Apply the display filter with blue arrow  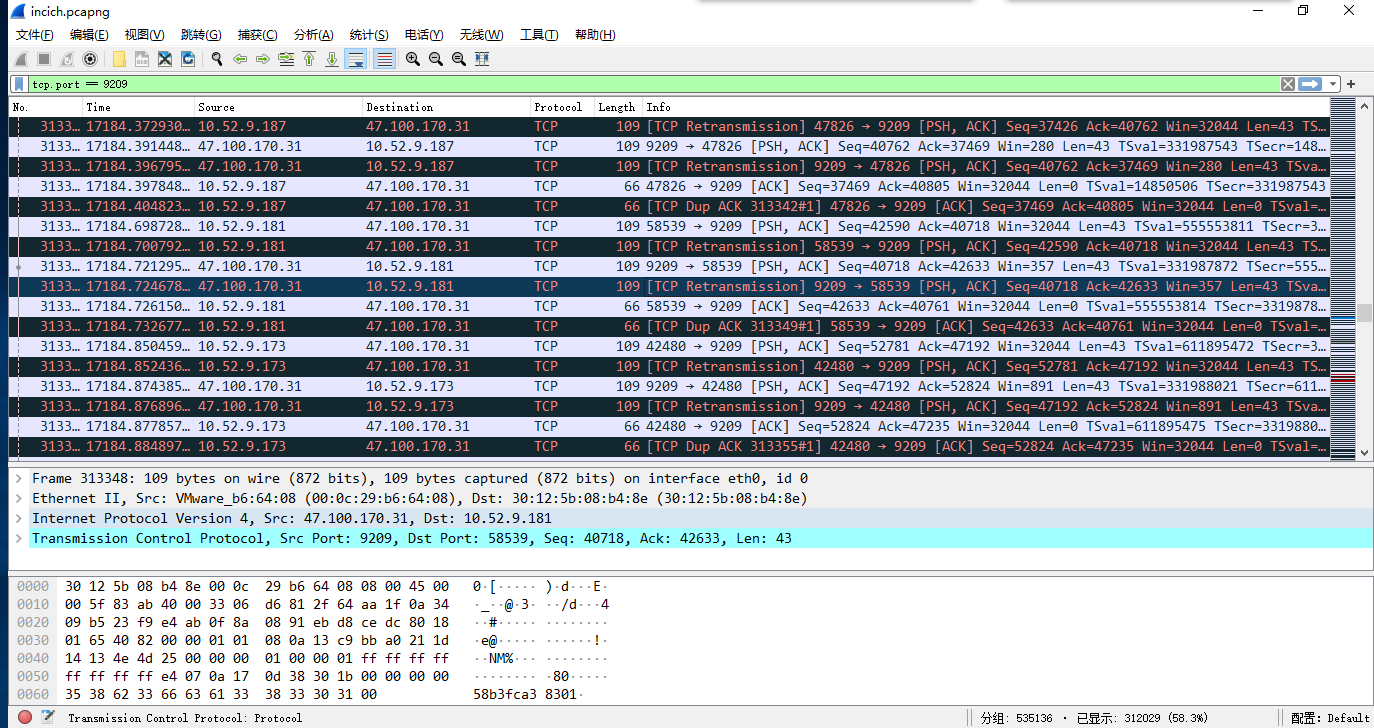point(1310,84)
